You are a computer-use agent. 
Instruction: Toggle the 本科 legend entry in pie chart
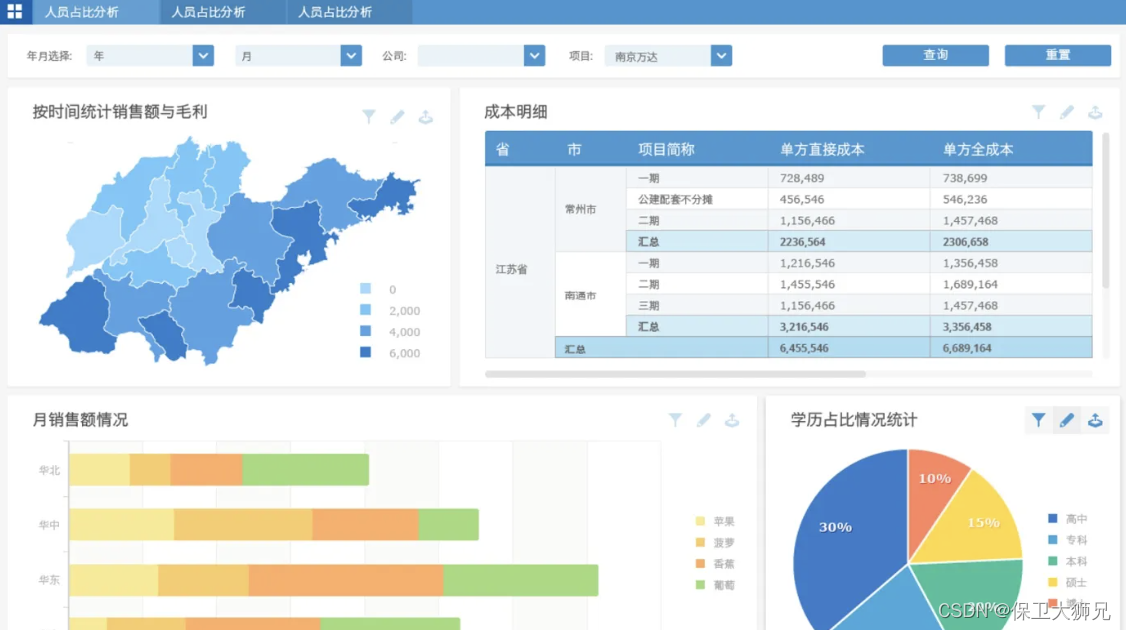tap(1068, 561)
